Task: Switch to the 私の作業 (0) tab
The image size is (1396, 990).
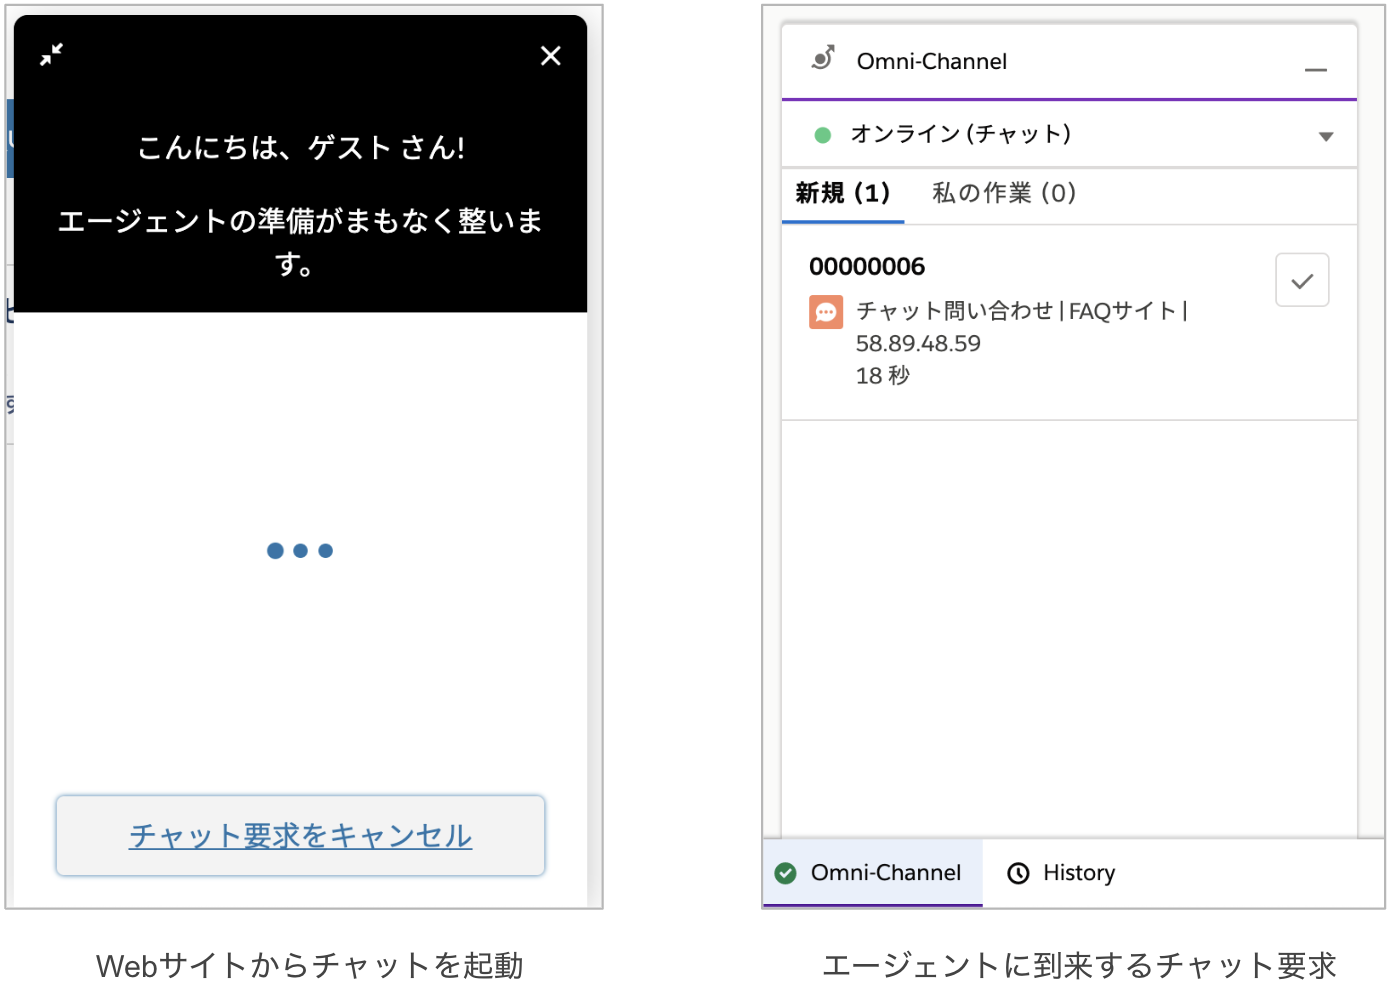Action: (1004, 193)
